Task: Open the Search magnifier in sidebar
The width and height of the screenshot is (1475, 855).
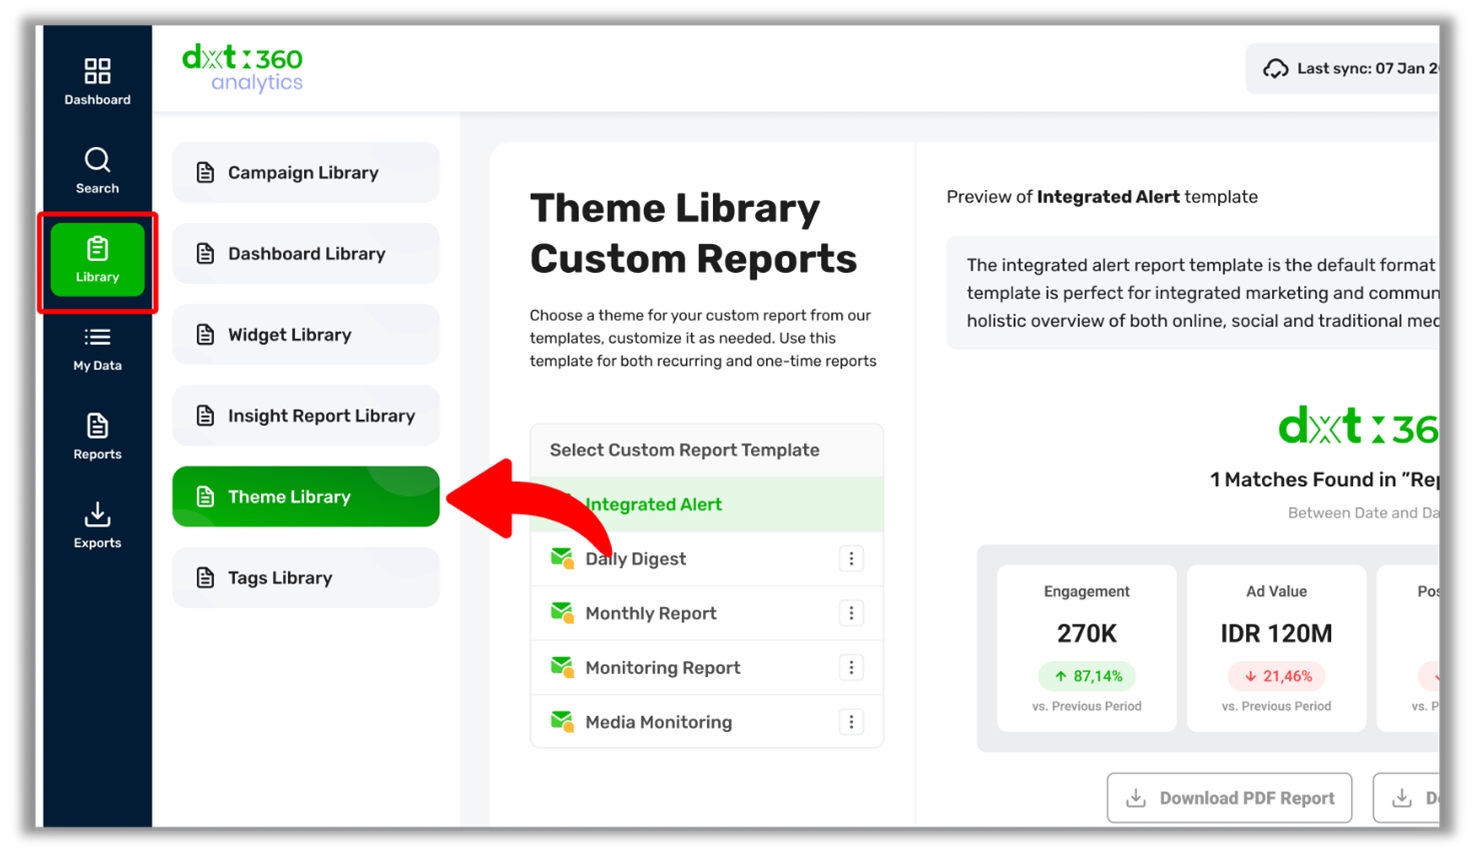Action: [x=97, y=160]
